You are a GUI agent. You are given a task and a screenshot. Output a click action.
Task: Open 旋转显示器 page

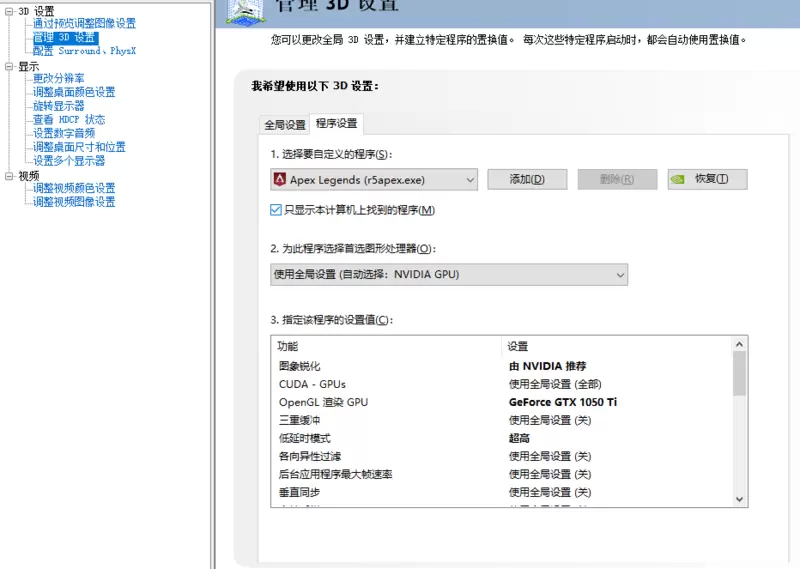[x=59, y=106]
